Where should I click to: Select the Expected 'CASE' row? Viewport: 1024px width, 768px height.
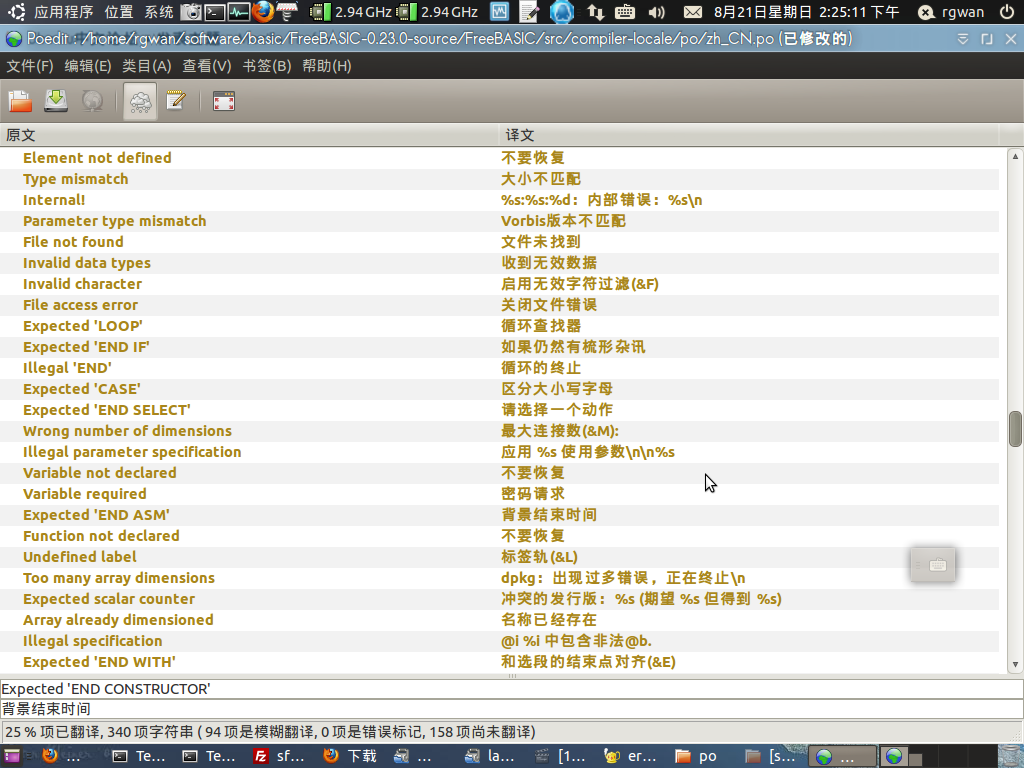coord(499,389)
